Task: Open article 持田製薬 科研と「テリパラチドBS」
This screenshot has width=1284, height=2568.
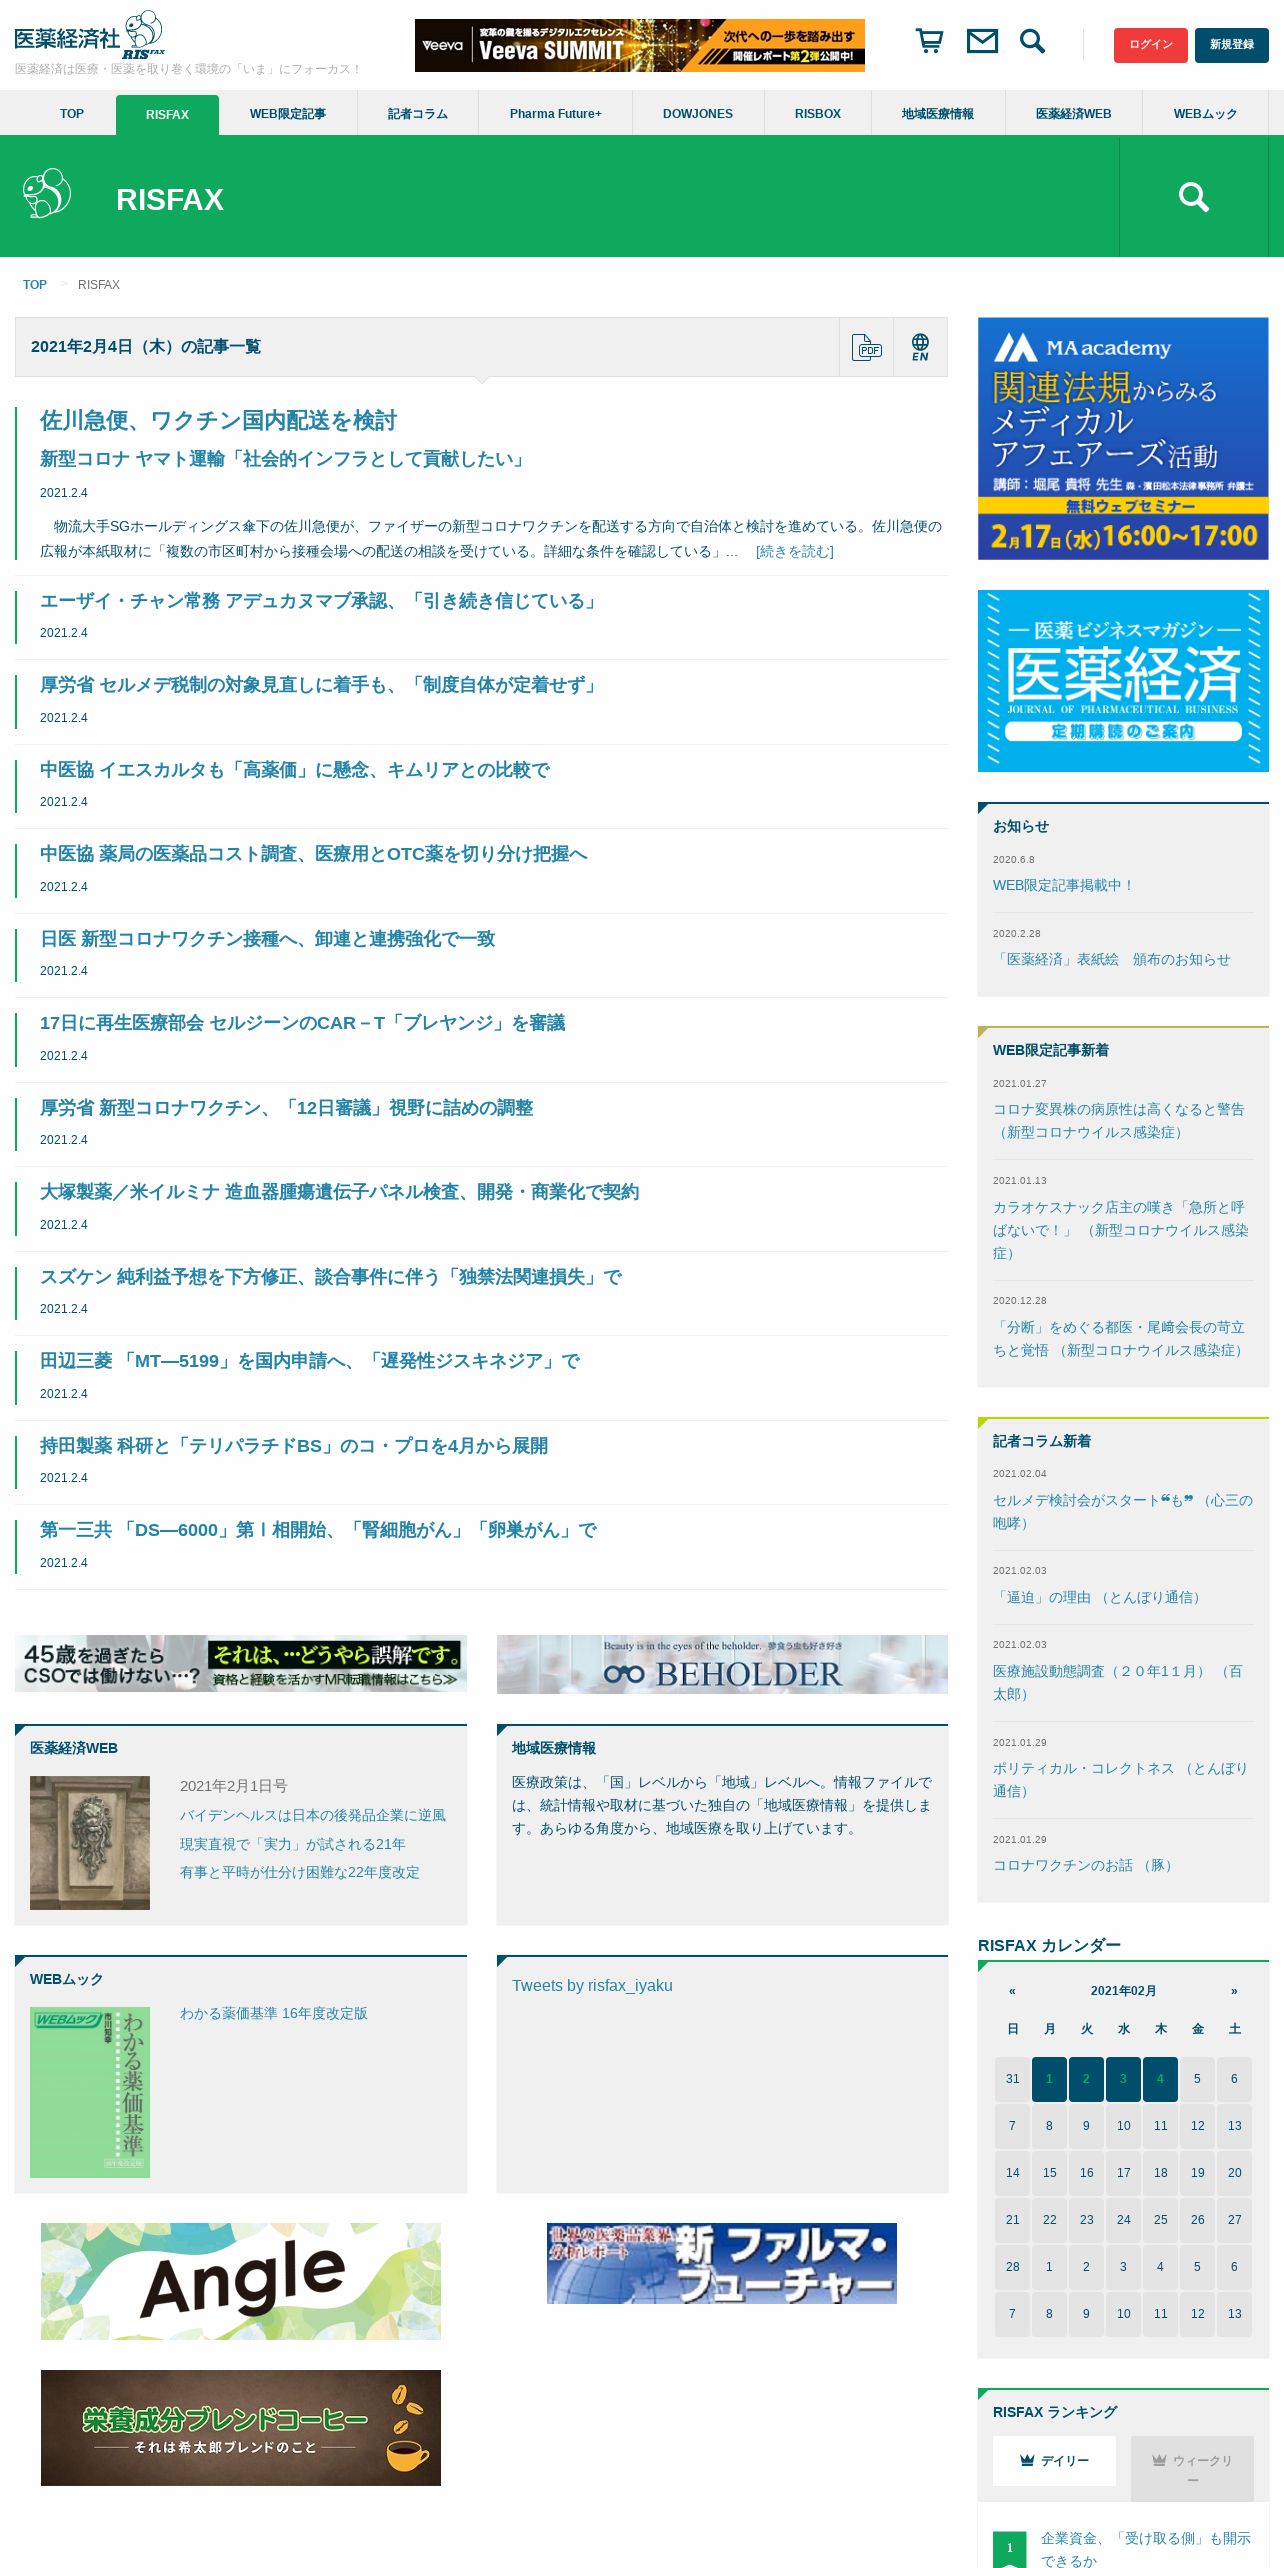Action: pyautogui.click(x=294, y=1446)
